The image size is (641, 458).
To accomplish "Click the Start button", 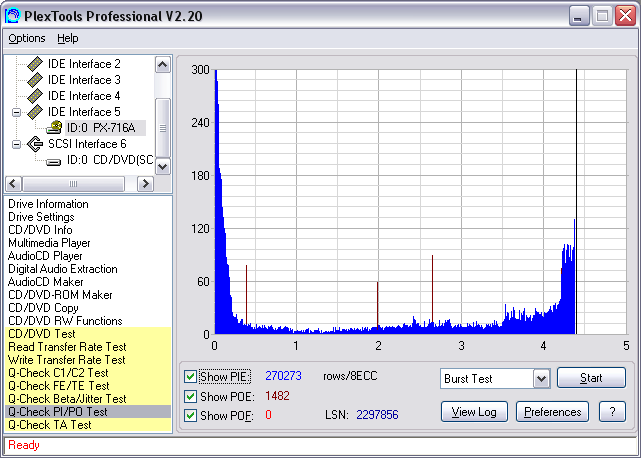I will 591,378.
